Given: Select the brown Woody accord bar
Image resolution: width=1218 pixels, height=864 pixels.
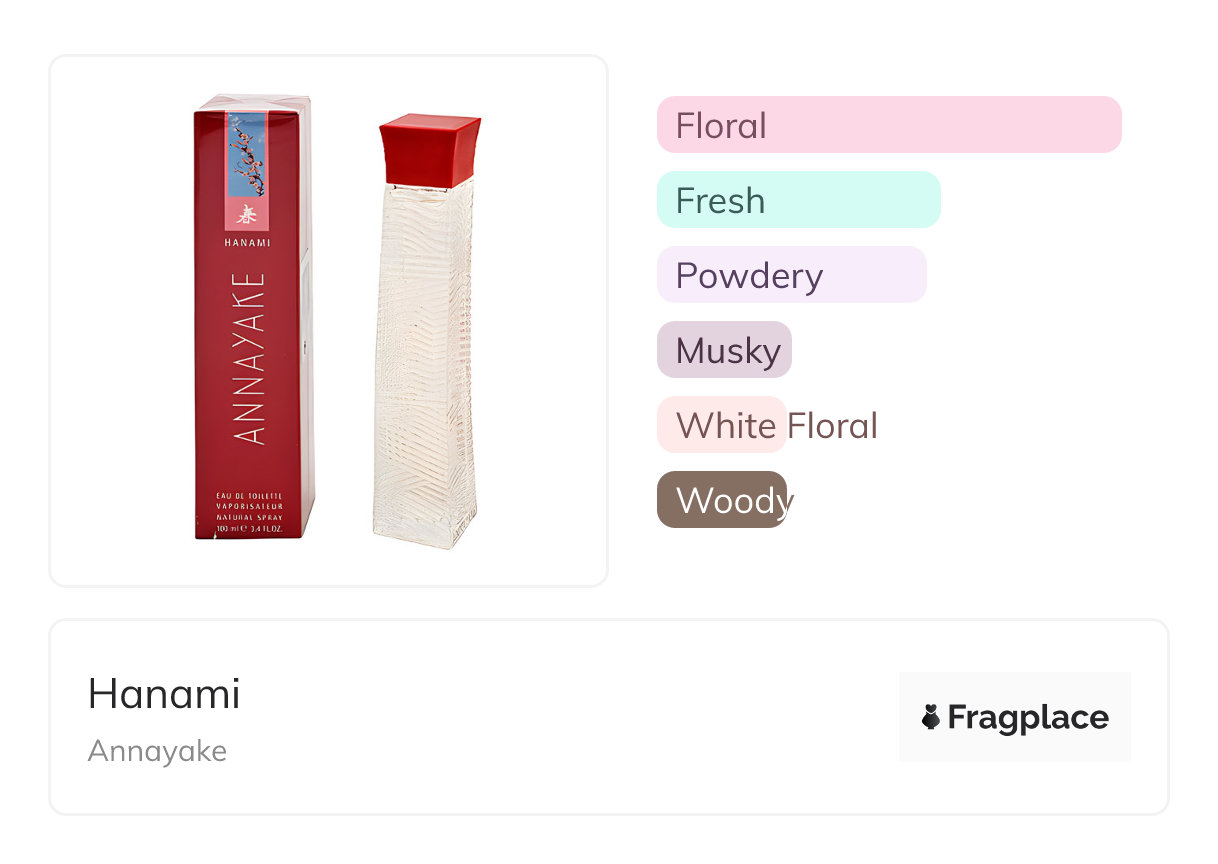Looking at the screenshot, I should [722, 500].
